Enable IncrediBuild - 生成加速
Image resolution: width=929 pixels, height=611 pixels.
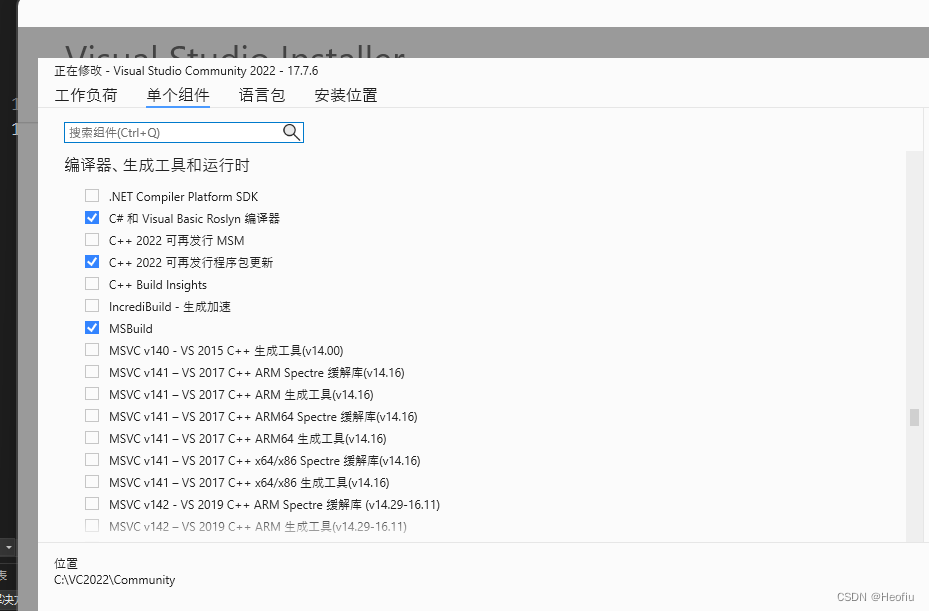tap(92, 305)
